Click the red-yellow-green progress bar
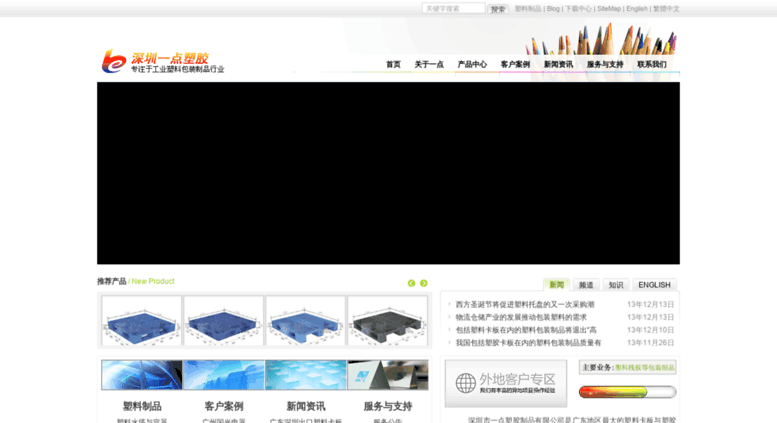Screen dimensions: 777x423 (x=627, y=392)
